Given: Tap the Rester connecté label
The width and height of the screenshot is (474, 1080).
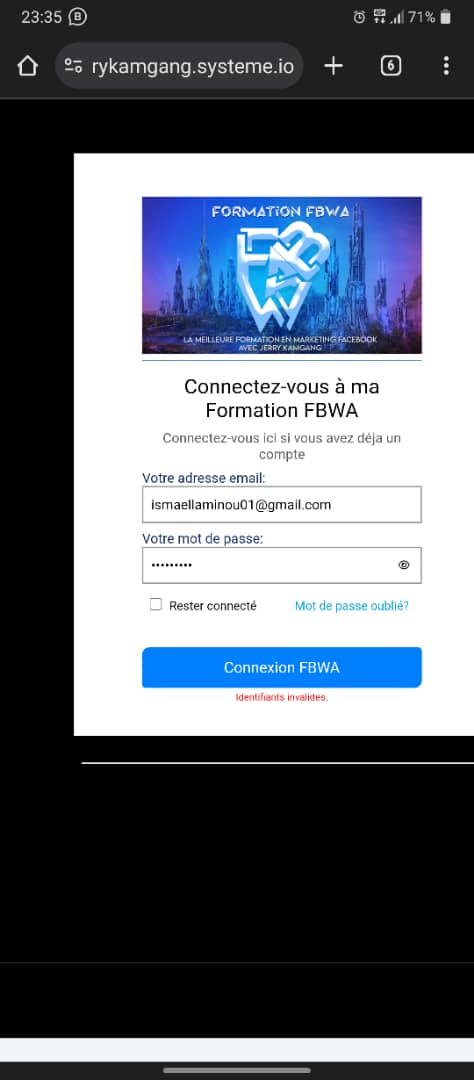Looking at the screenshot, I should (213, 606).
